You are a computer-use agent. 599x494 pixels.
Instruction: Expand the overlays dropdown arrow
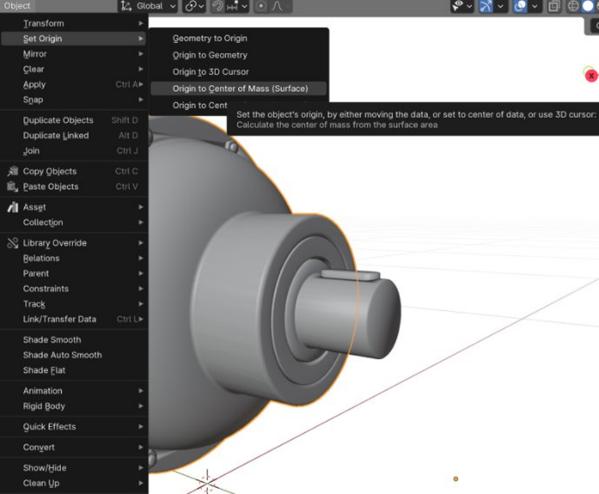point(535,6)
